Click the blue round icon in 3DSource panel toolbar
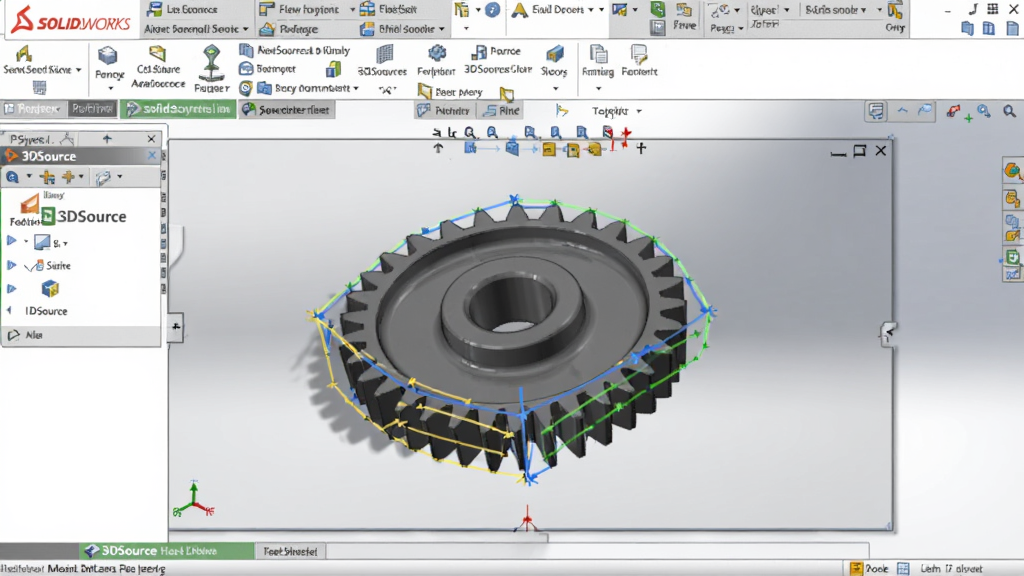 (12, 177)
